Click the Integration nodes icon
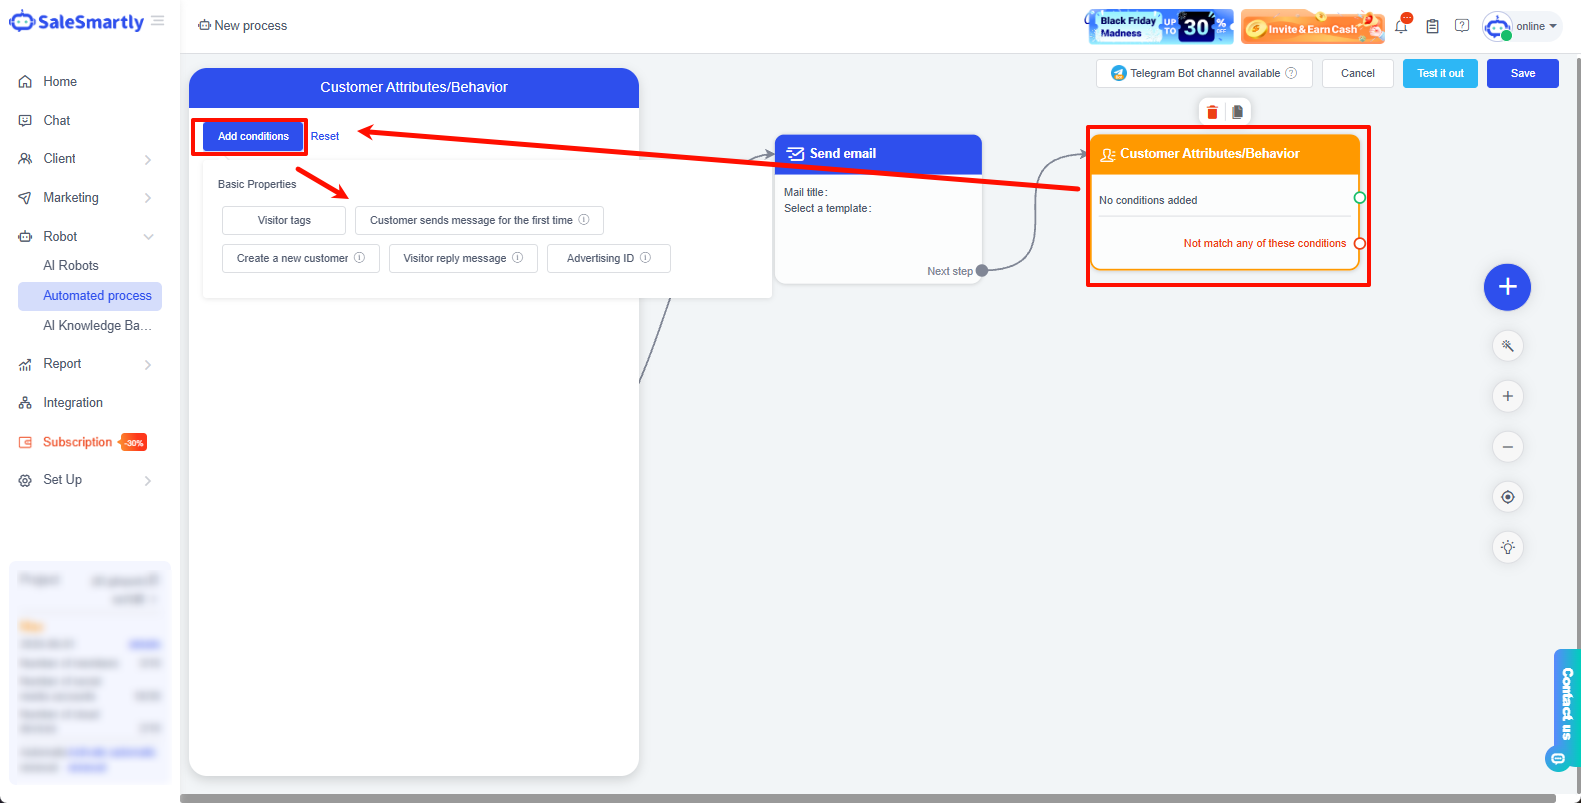Image resolution: width=1581 pixels, height=803 pixels. tap(25, 403)
